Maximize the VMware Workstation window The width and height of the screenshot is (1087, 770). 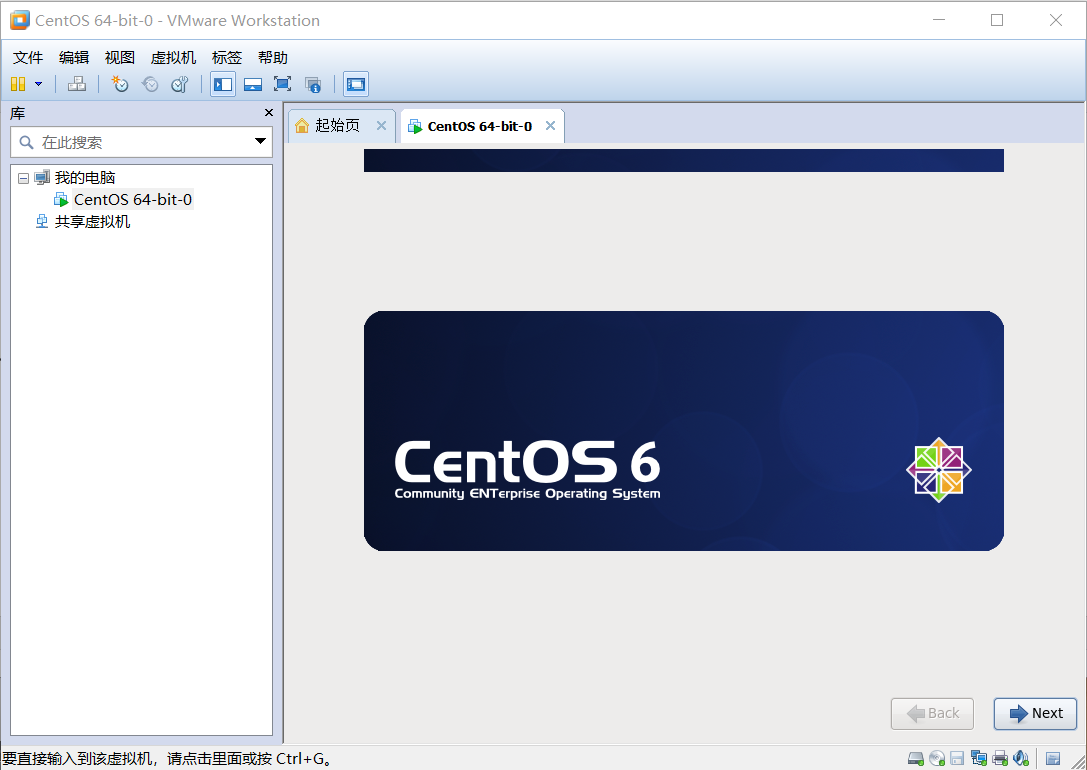coord(997,20)
